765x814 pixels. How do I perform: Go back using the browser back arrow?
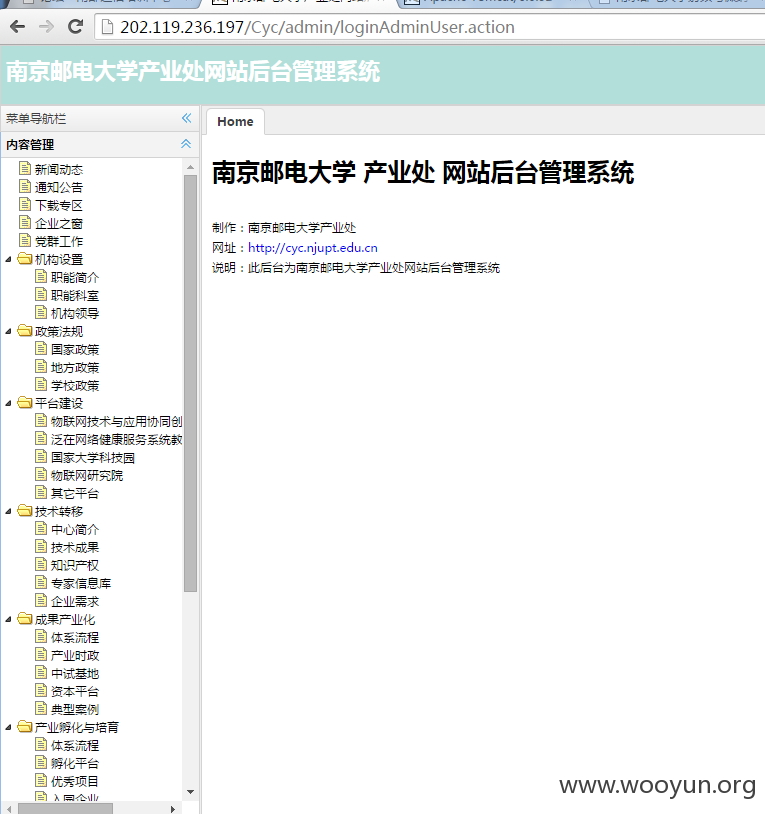17,26
